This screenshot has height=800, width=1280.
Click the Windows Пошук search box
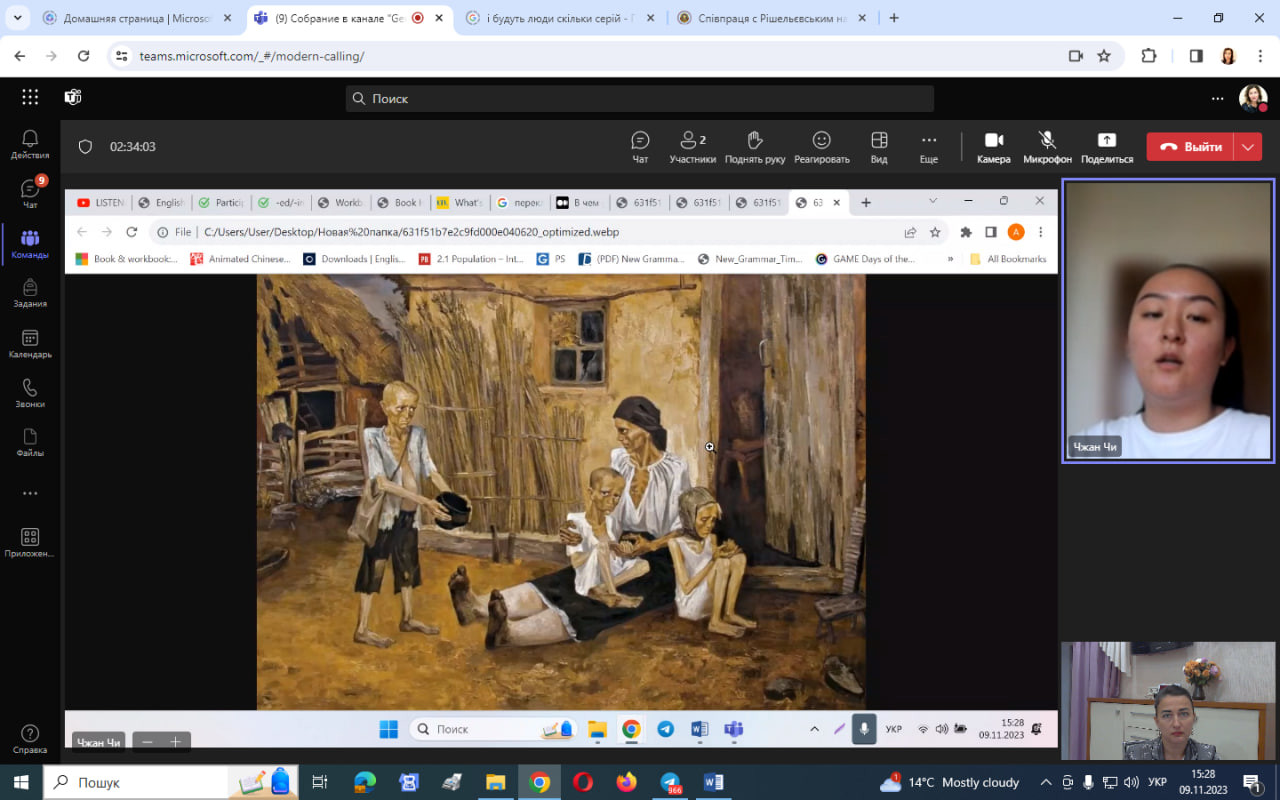click(170, 782)
